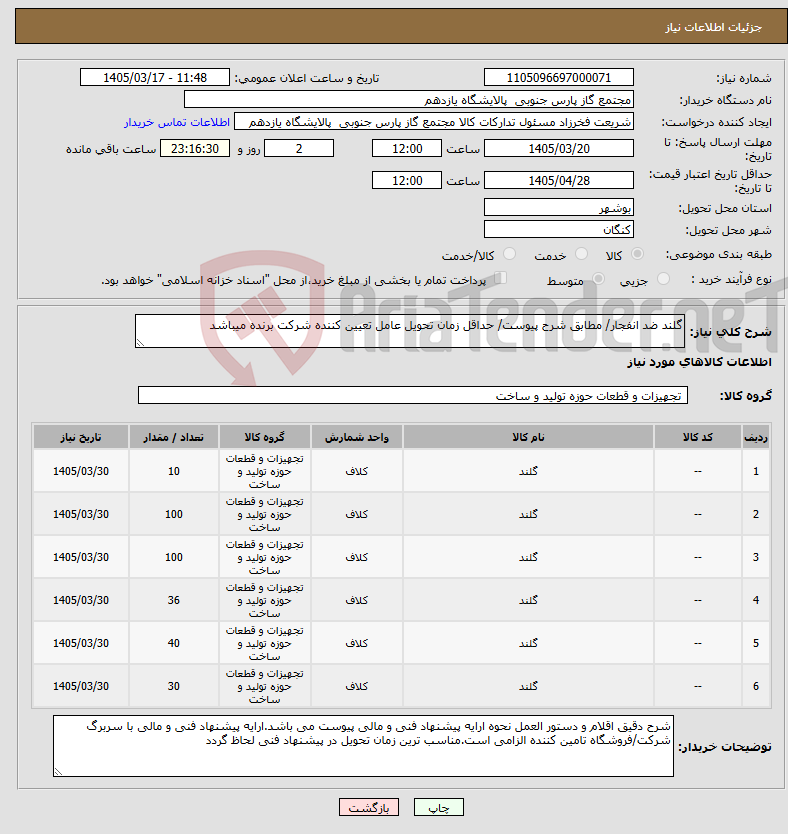
Task: Click the شرح کلی نیاز description textbox
Action: click(410, 331)
